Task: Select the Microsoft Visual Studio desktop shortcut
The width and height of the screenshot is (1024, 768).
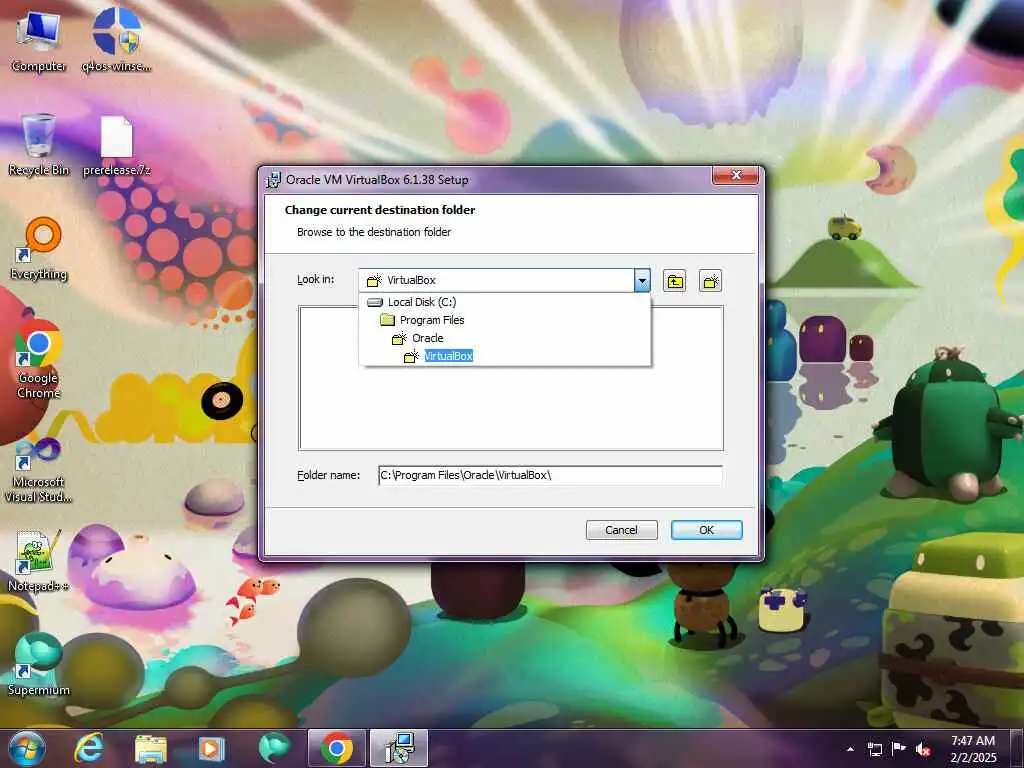Action: [38, 470]
